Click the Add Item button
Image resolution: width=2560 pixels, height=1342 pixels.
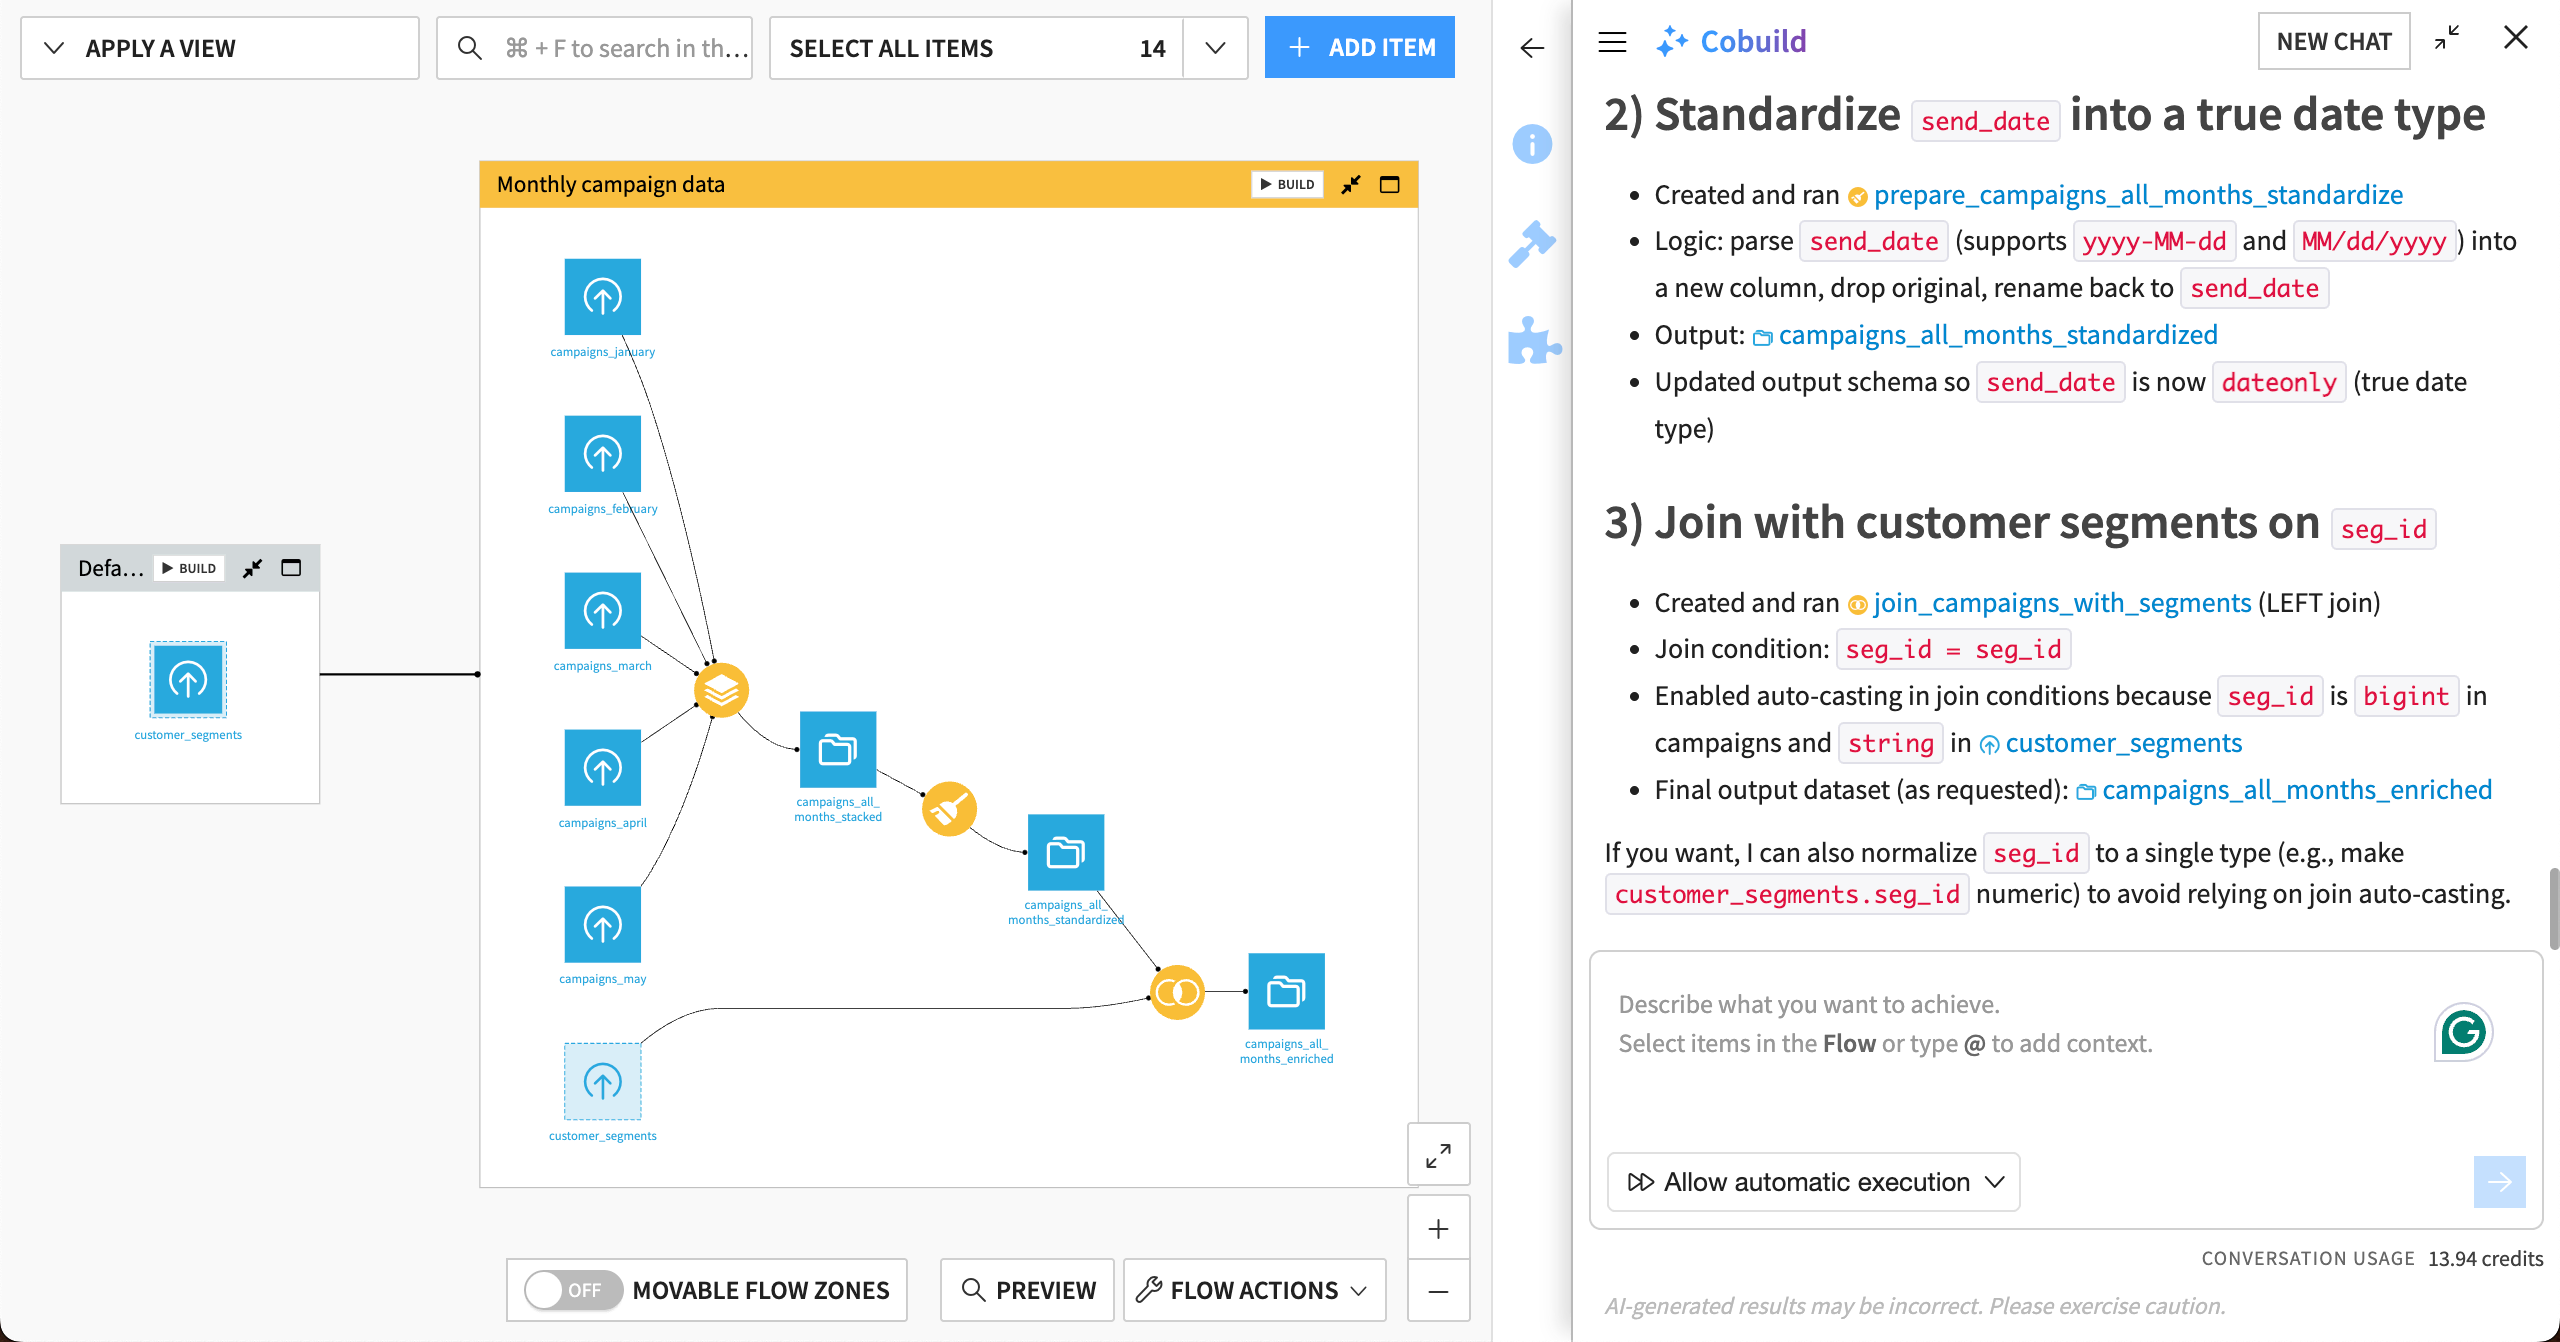pos(1359,47)
